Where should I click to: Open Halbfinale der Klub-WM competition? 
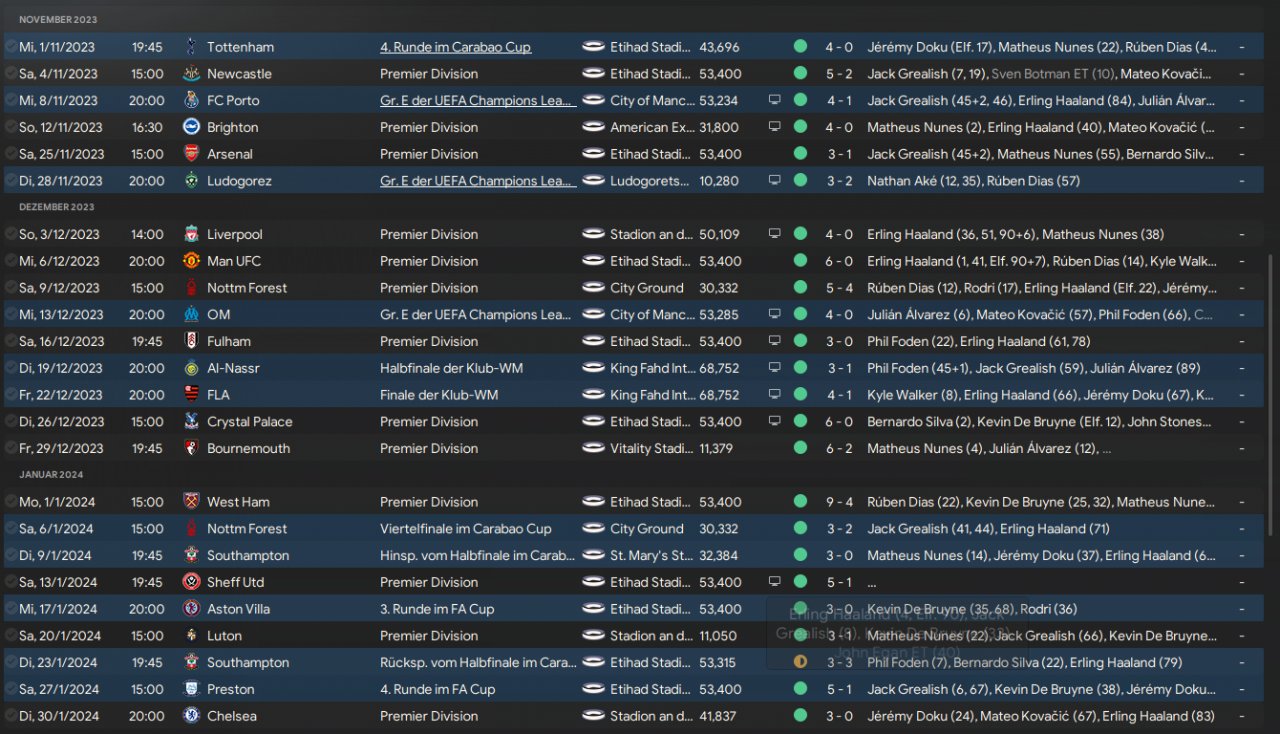451,368
